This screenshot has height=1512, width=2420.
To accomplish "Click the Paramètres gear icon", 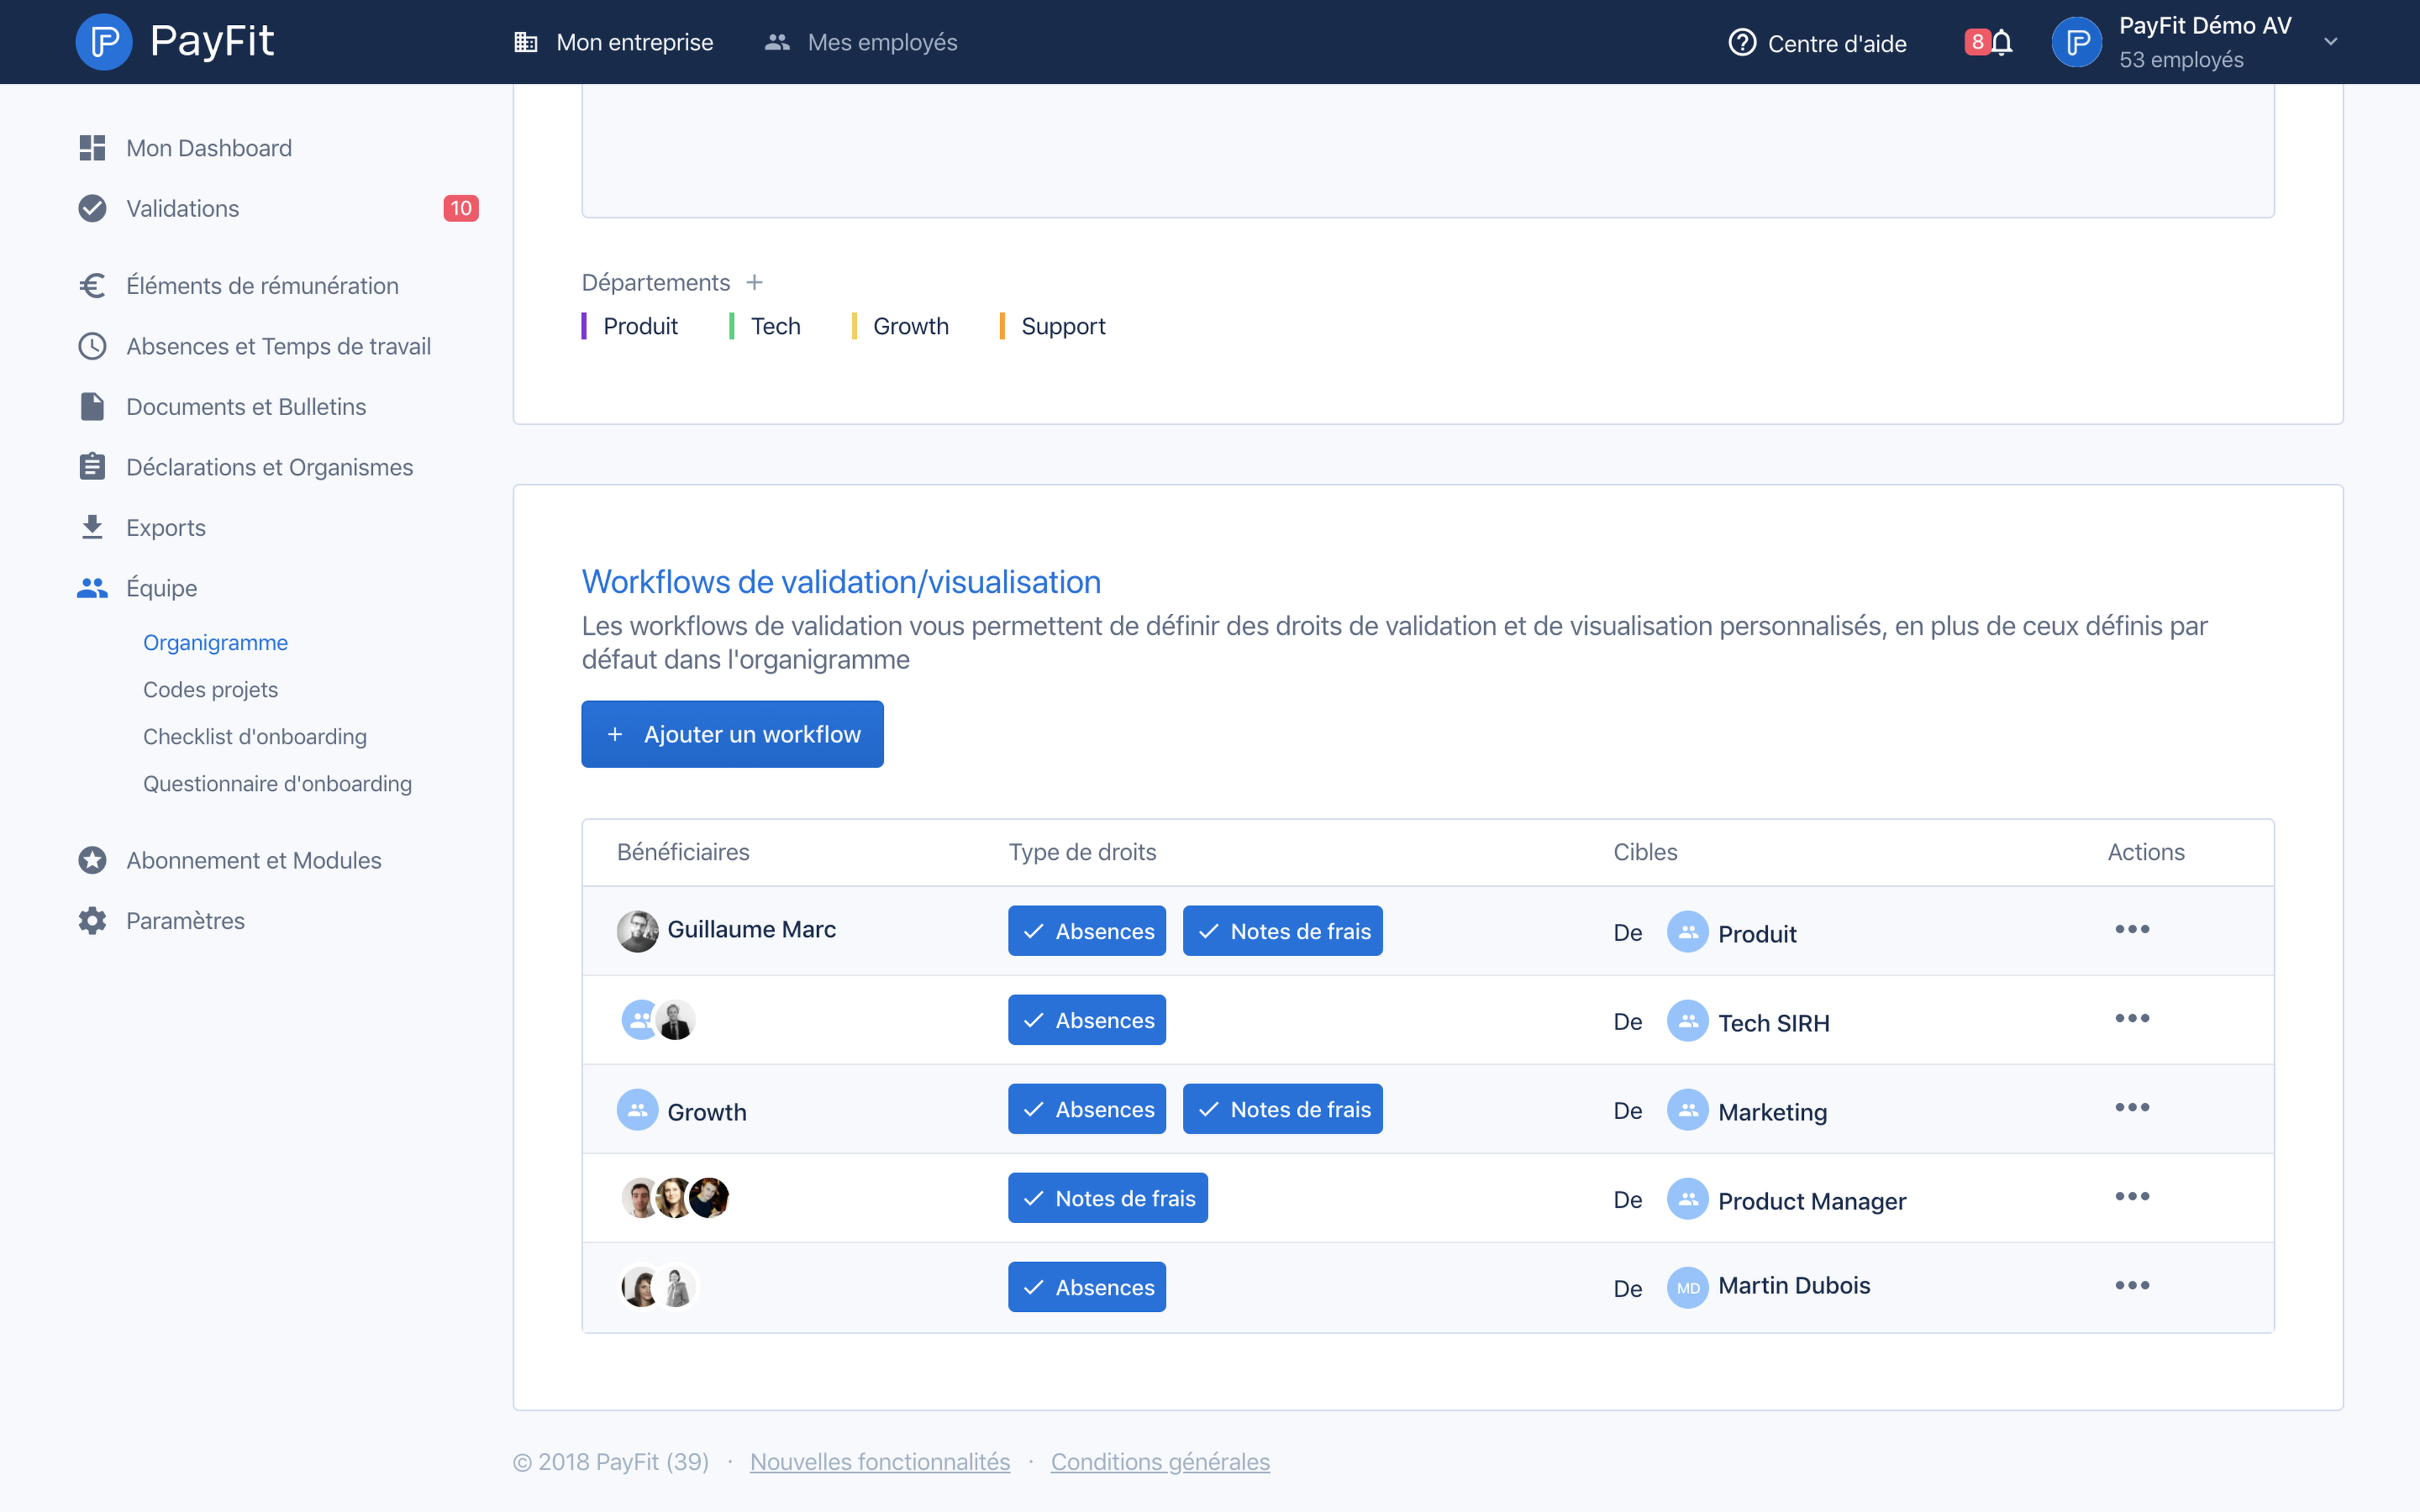I will click(92, 920).
